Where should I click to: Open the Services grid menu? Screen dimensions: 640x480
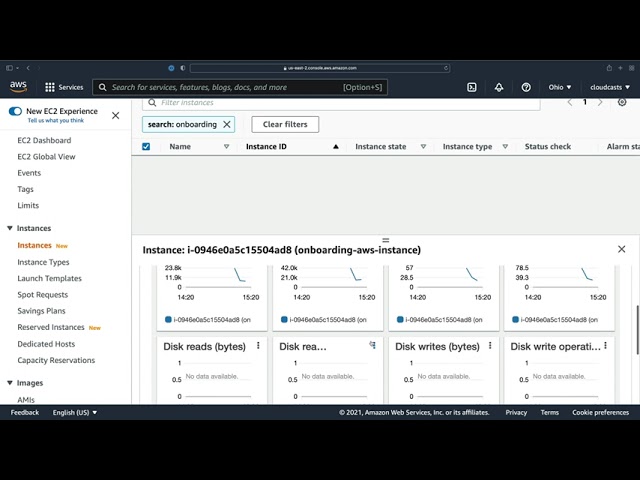(64, 87)
